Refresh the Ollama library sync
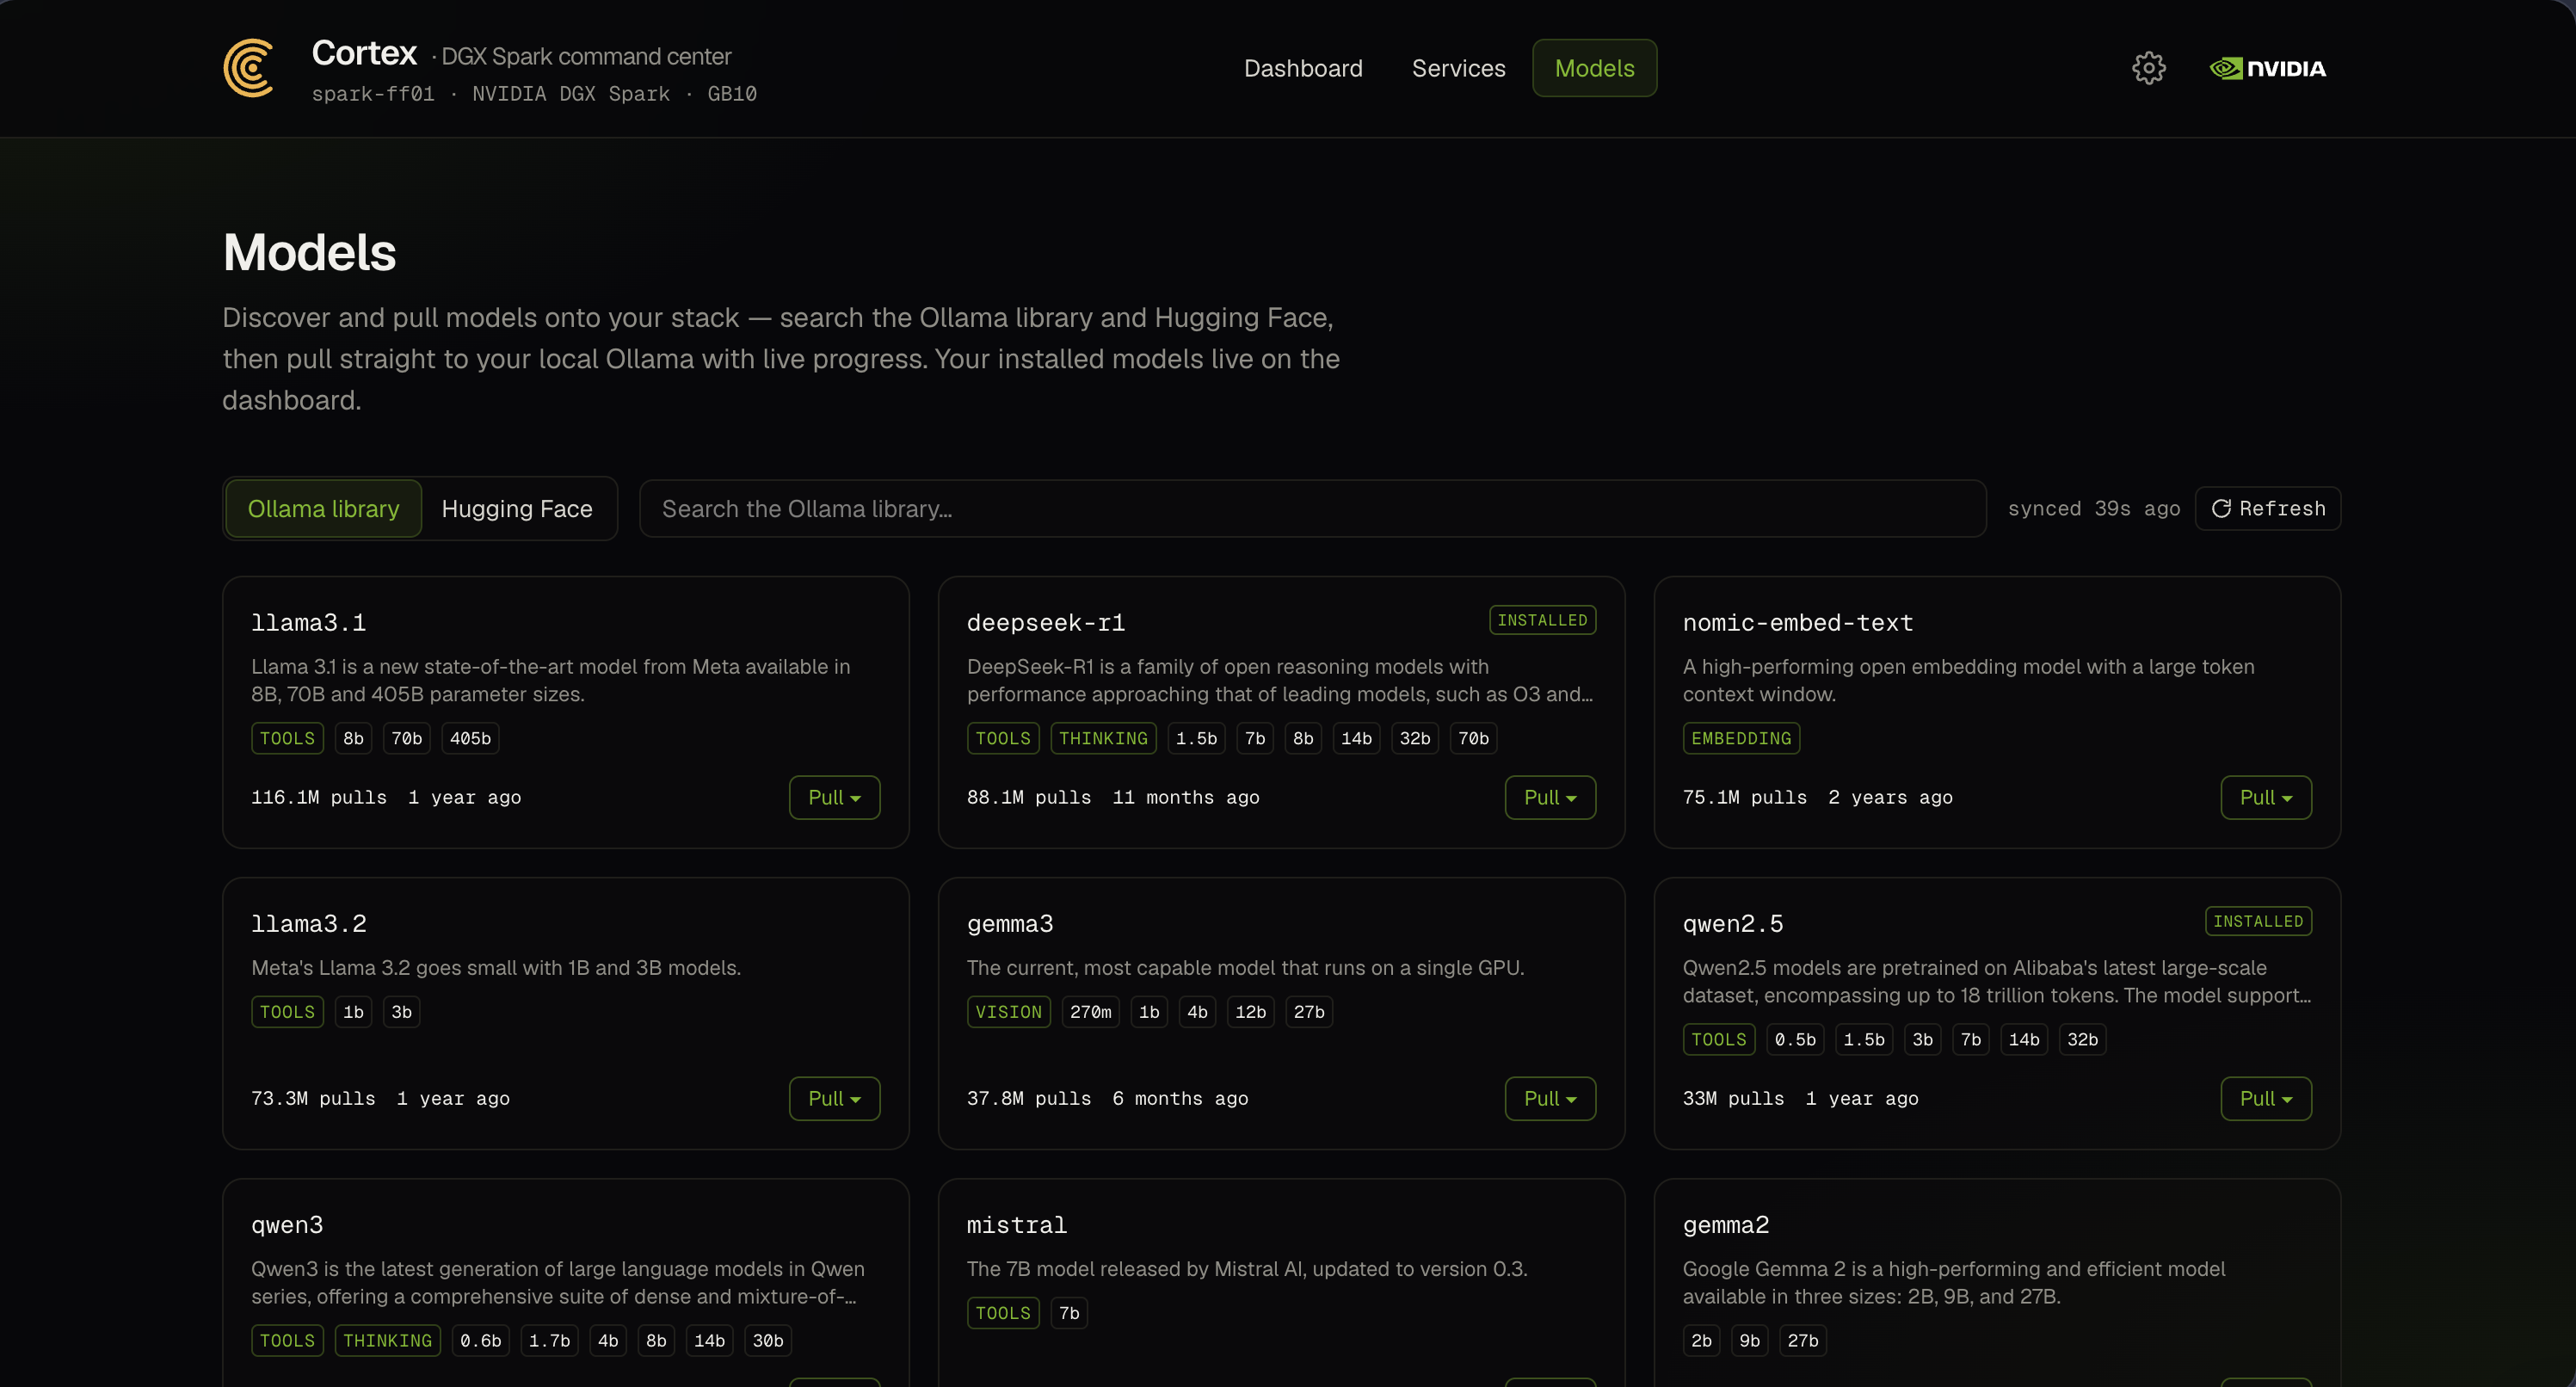This screenshot has width=2576, height=1387. coord(2267,509)
